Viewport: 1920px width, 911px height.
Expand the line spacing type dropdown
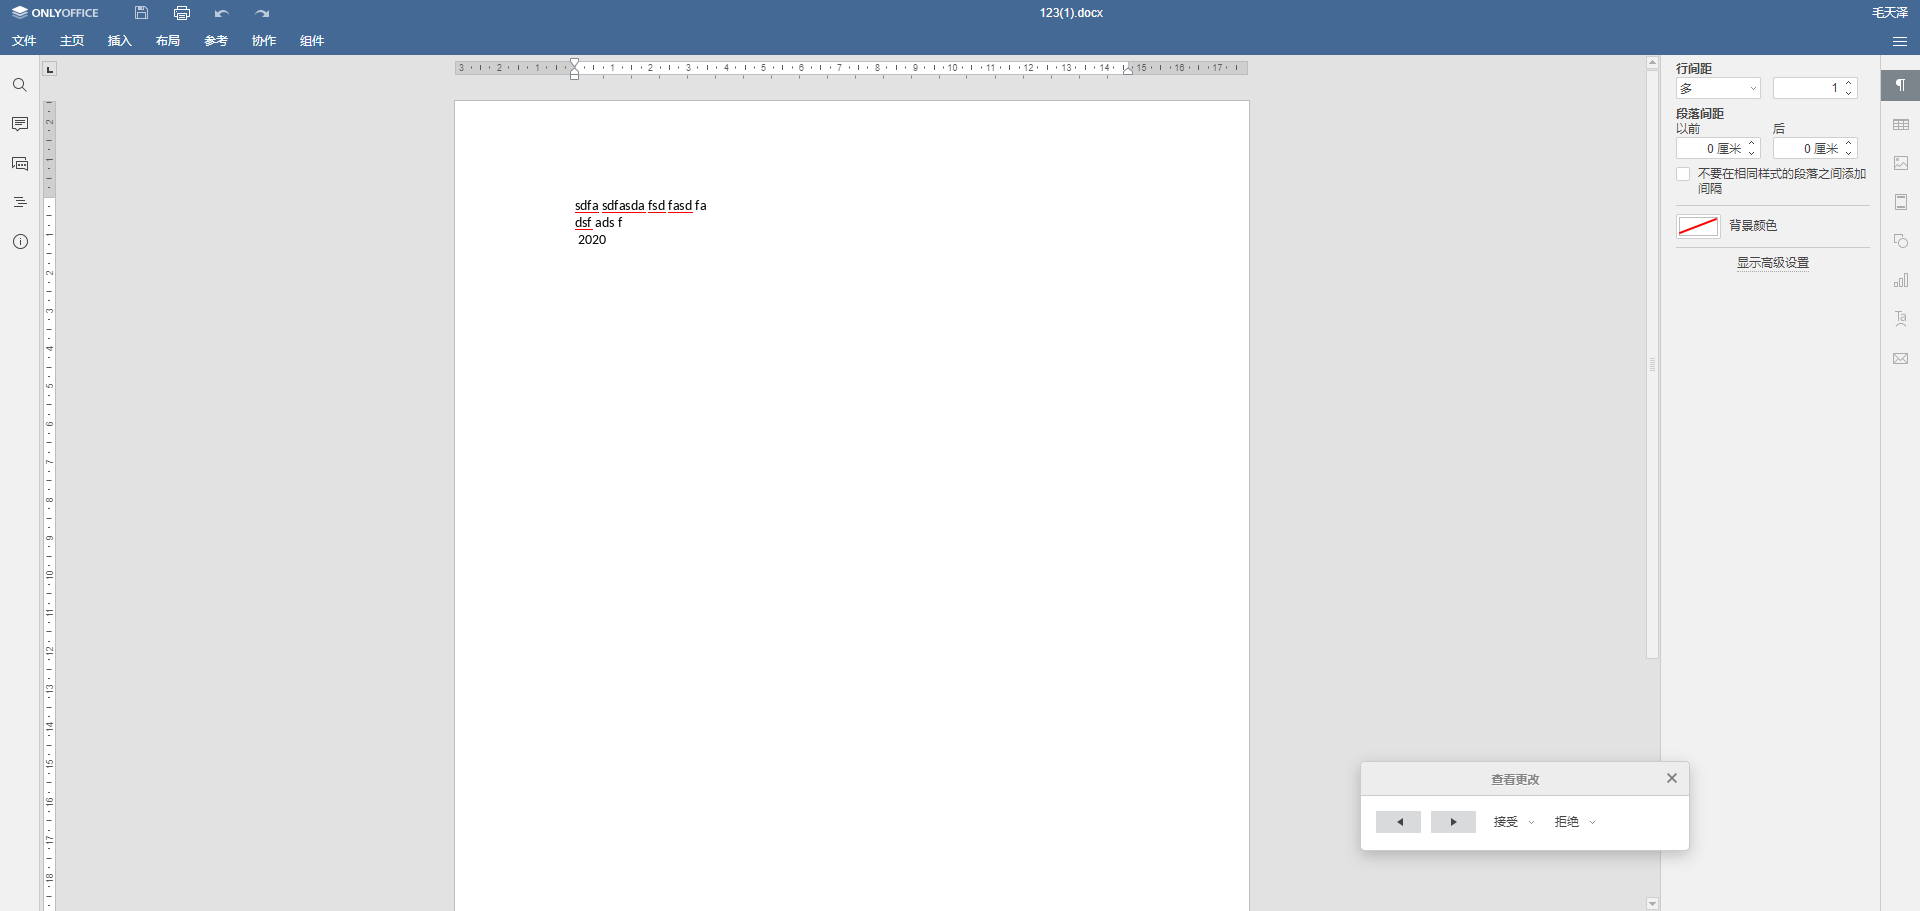pyautogui.click(x=1717, y=88)
